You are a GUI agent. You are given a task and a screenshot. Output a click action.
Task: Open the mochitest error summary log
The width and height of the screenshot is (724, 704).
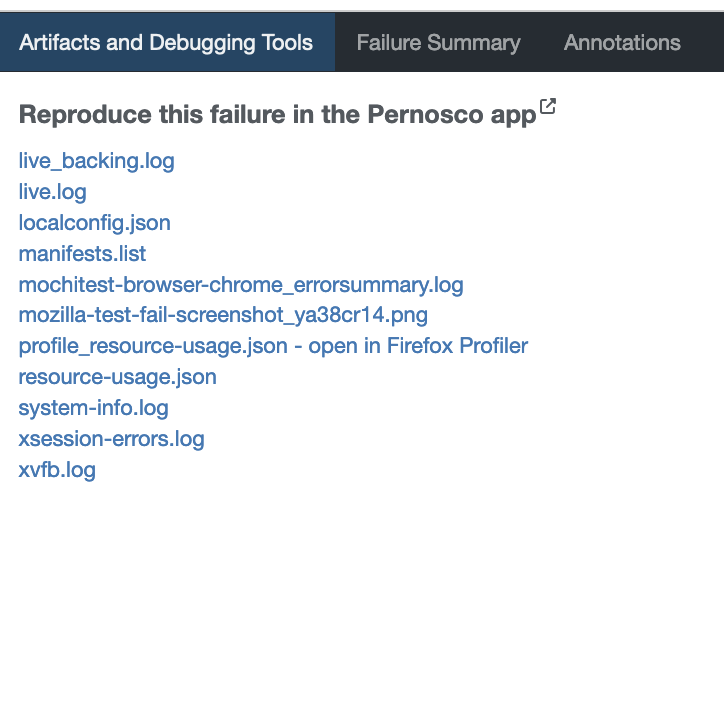(x=241, y=285)
